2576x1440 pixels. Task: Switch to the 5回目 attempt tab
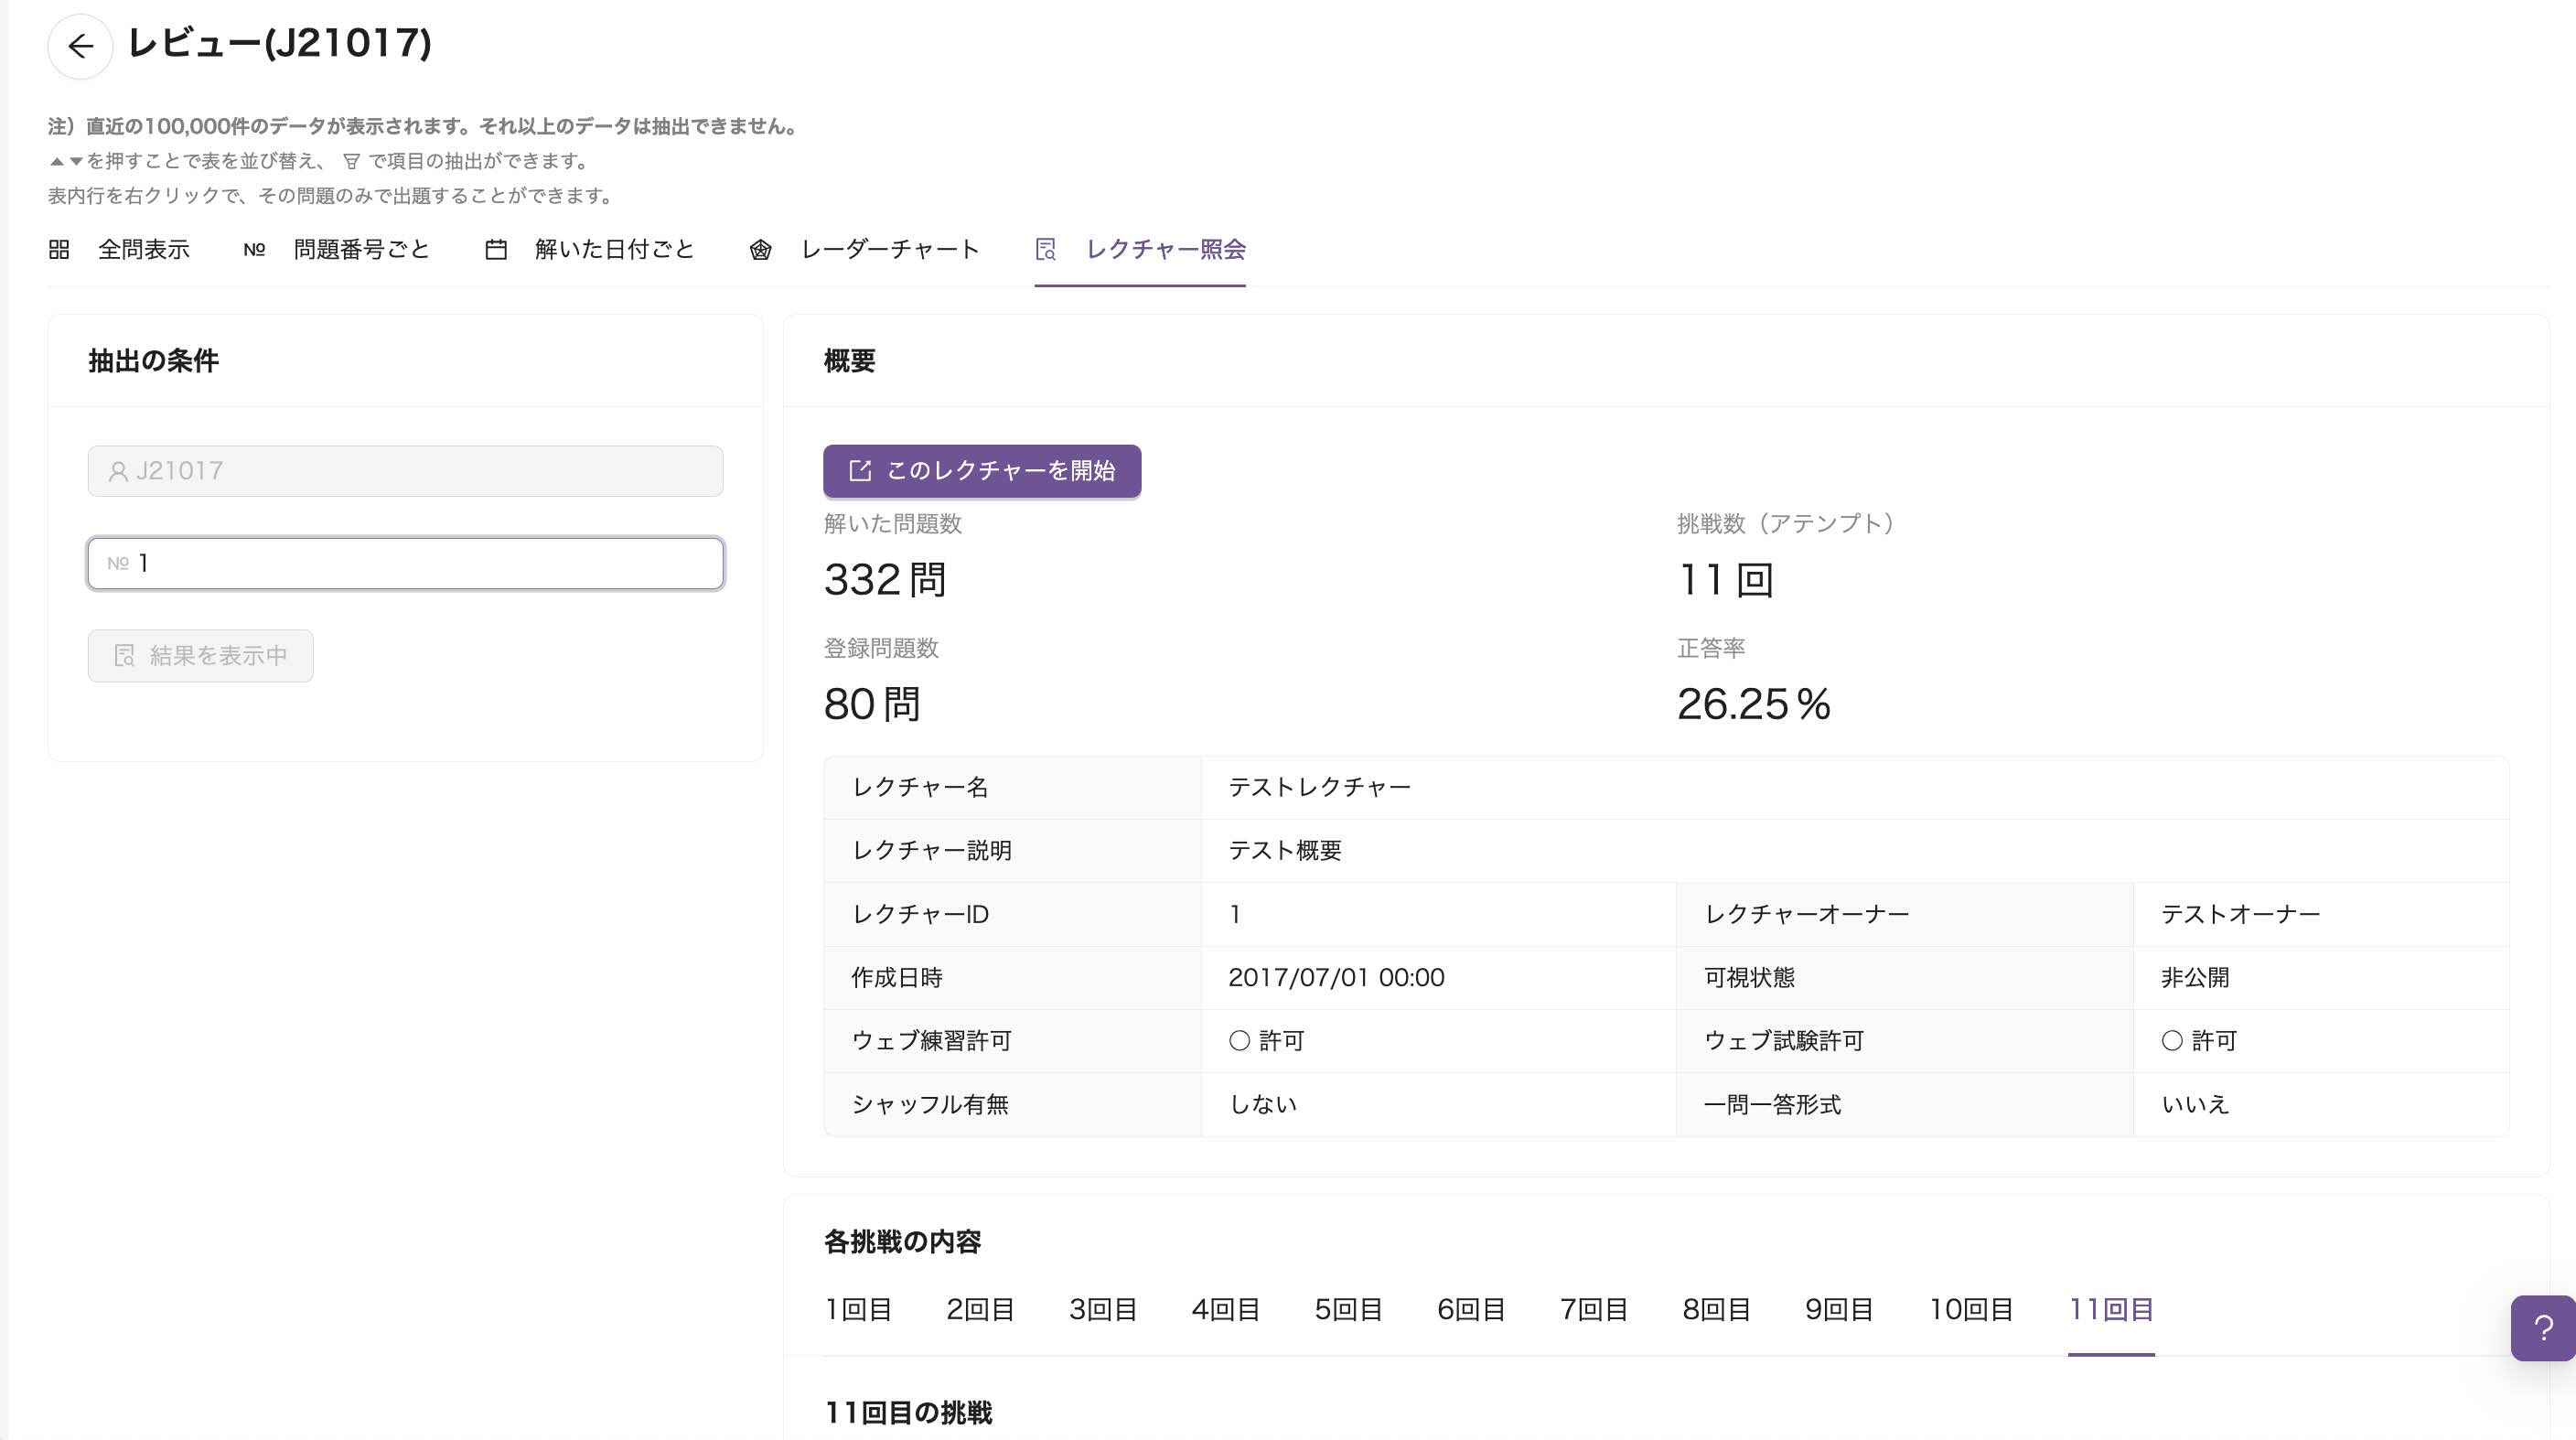1347,1309
